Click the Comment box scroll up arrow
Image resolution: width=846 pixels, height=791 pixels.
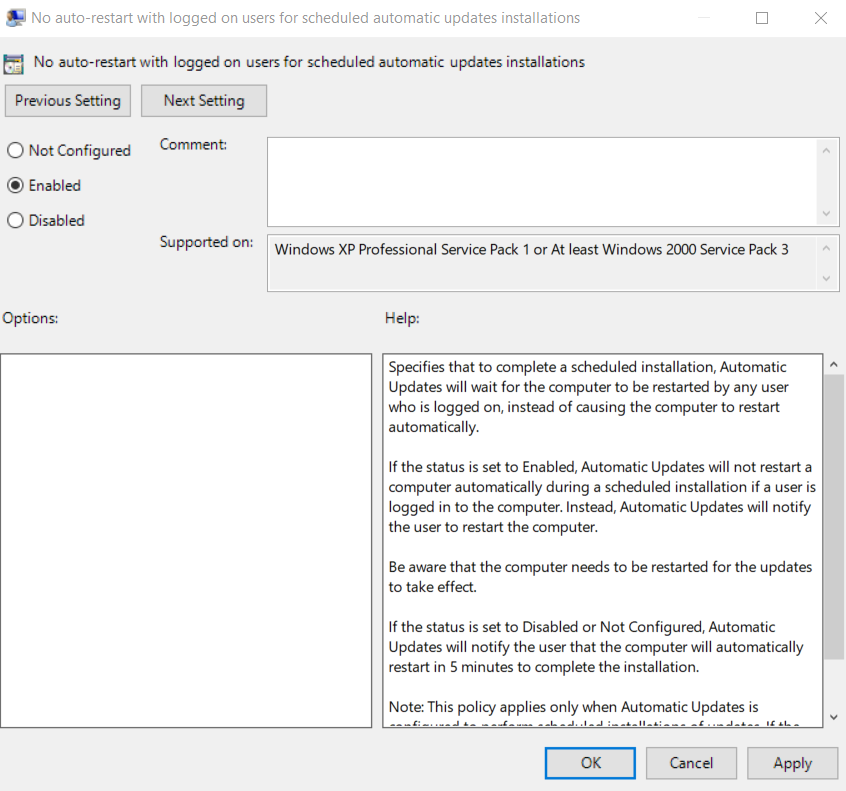(x=826, y=151)
